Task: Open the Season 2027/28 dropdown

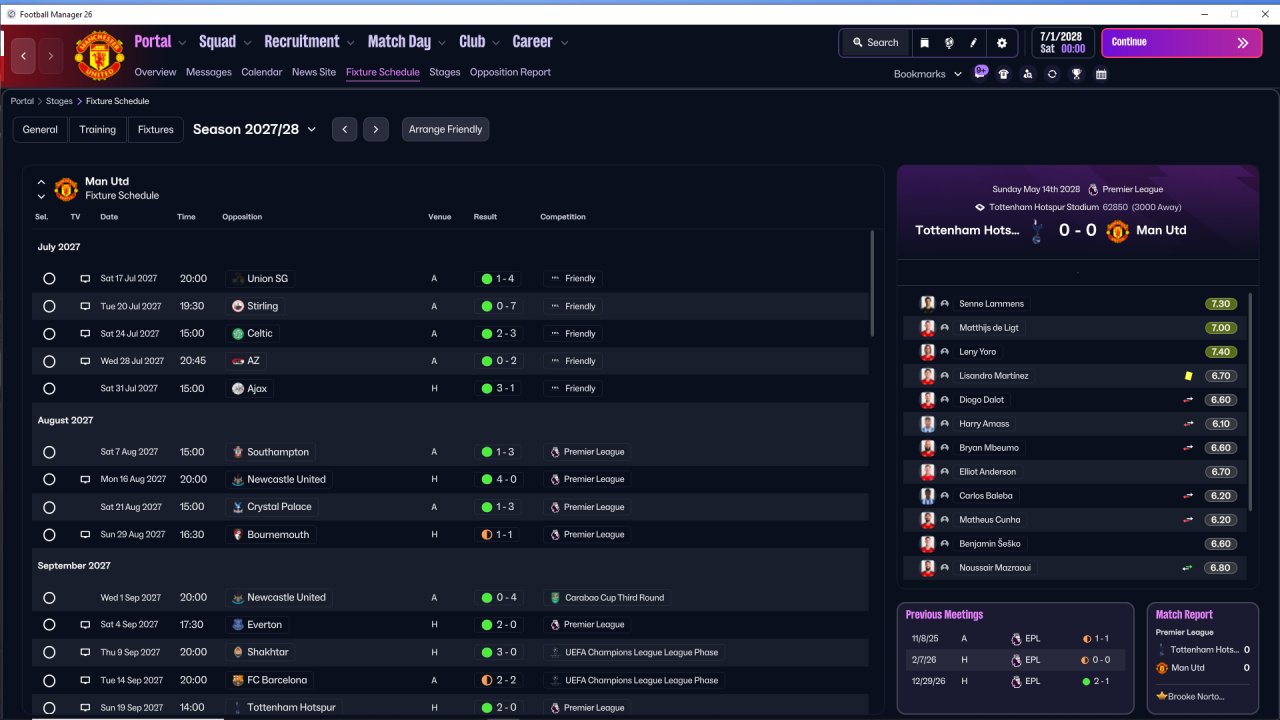Action: coord(254,129)
